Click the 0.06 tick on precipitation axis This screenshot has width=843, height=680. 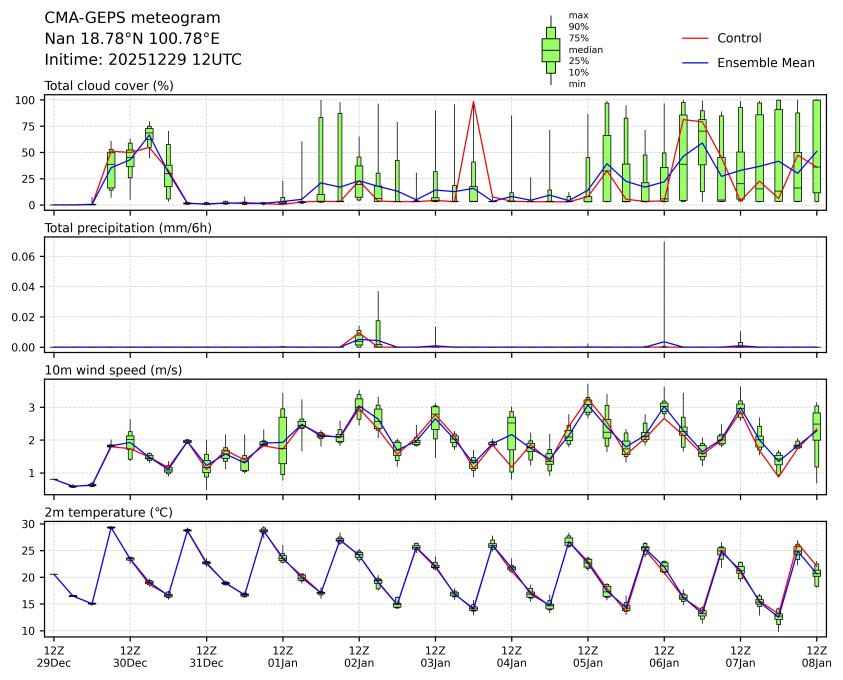point(26,257)
